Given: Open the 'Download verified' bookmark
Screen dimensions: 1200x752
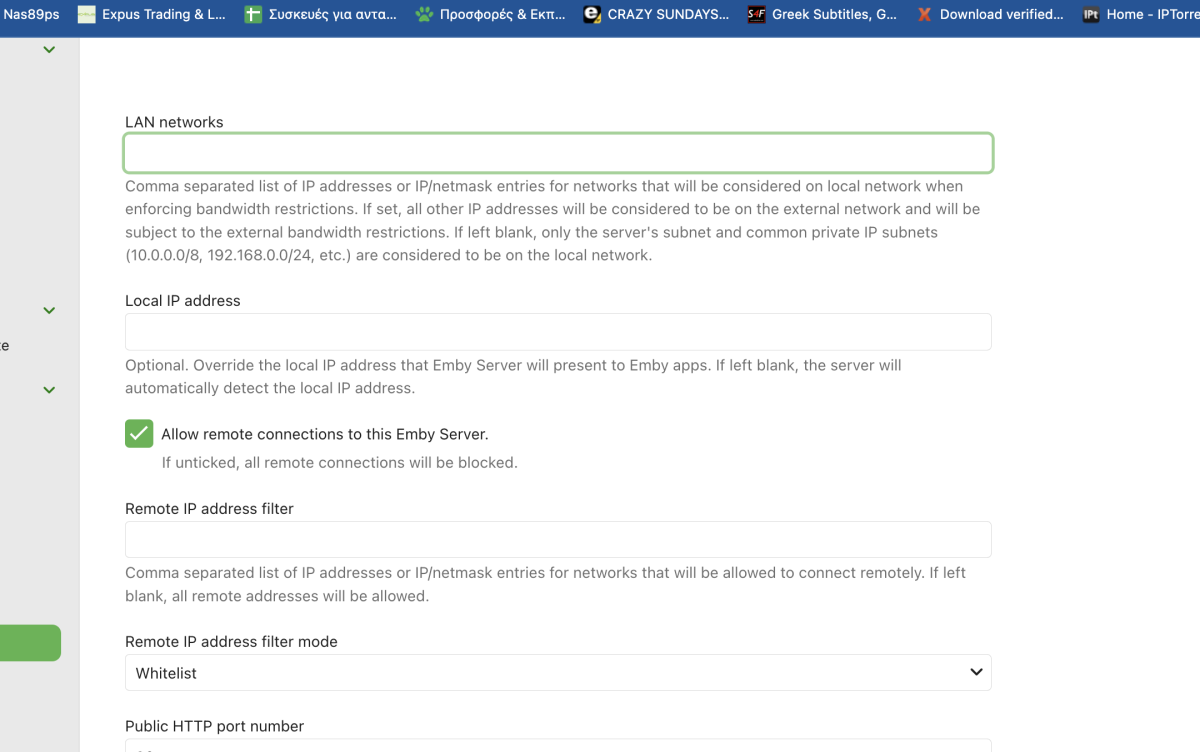Looking at the screenshot, I should (990, 14).
